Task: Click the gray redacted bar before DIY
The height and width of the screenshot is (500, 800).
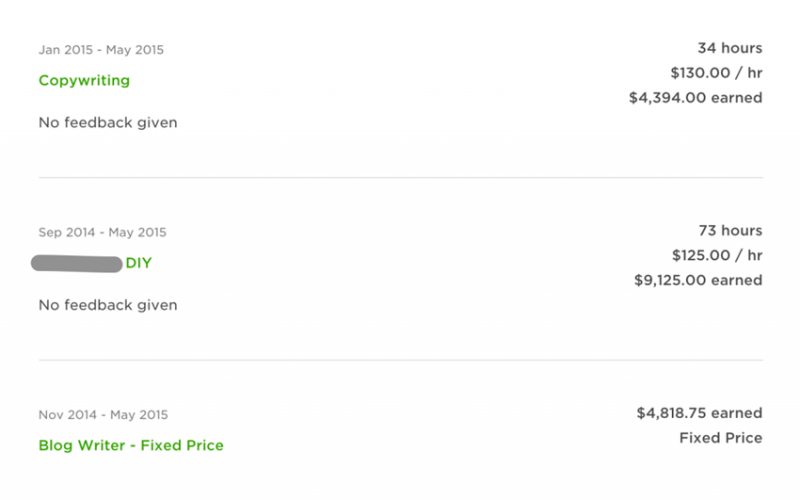Action: click(76, 264)
